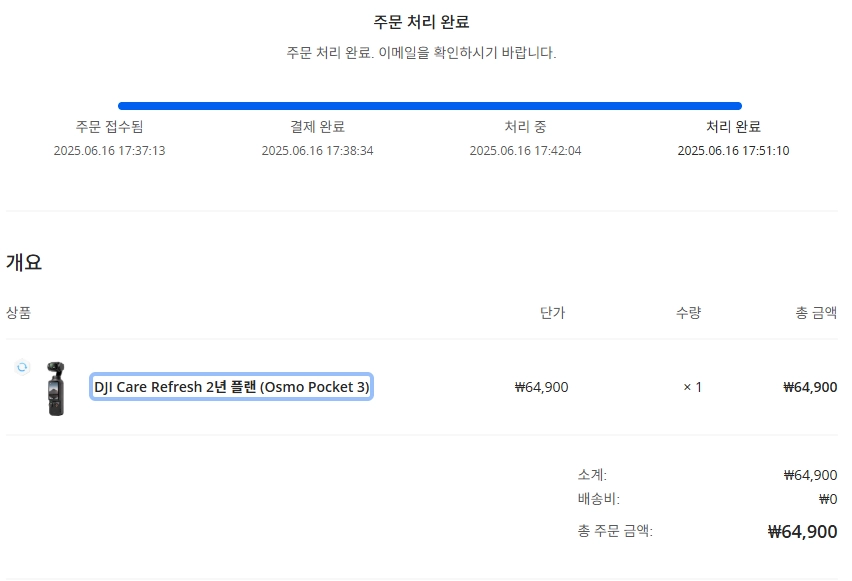Click the × 1 quantity value
The height and width of the screenshot is (581, 852).
tap(692, 387)
